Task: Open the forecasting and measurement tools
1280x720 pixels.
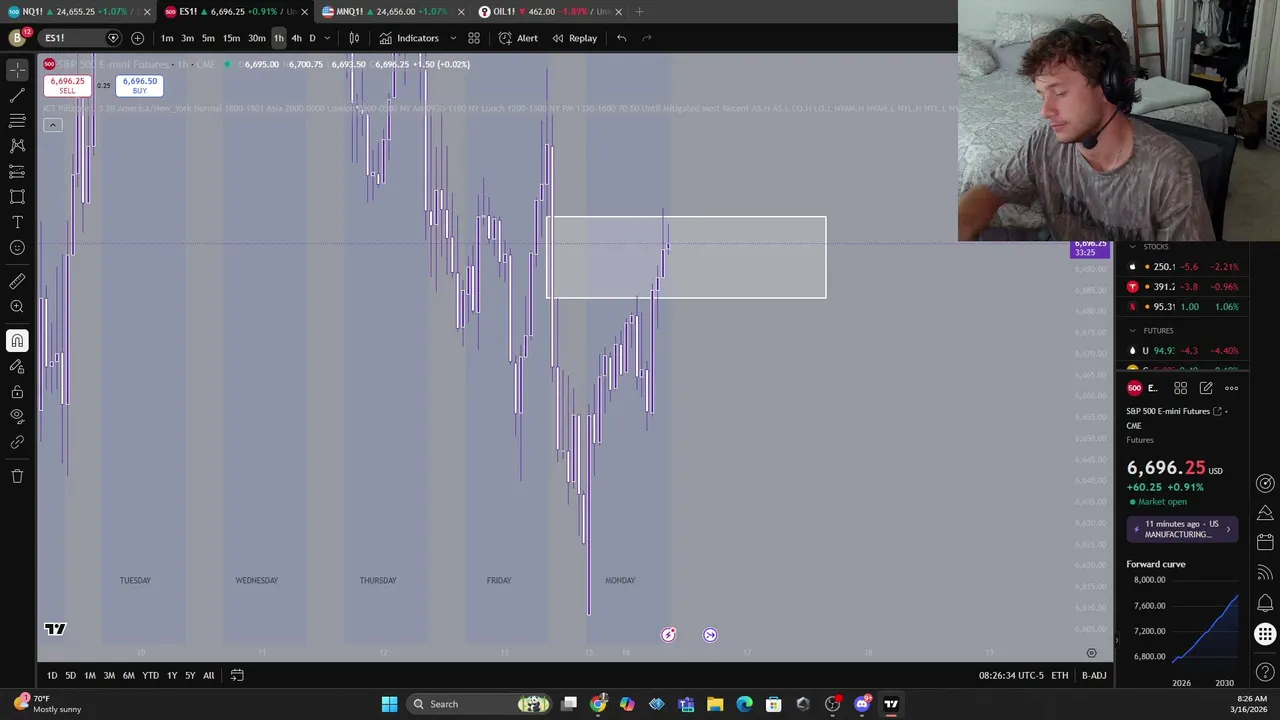Action: (x=17, y=172)
